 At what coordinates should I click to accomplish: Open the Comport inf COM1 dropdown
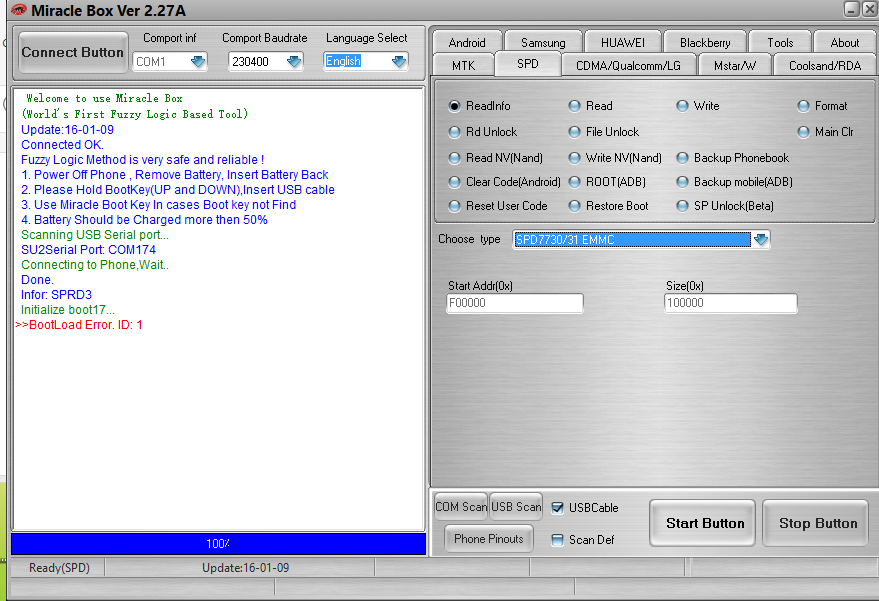point(198,61)
